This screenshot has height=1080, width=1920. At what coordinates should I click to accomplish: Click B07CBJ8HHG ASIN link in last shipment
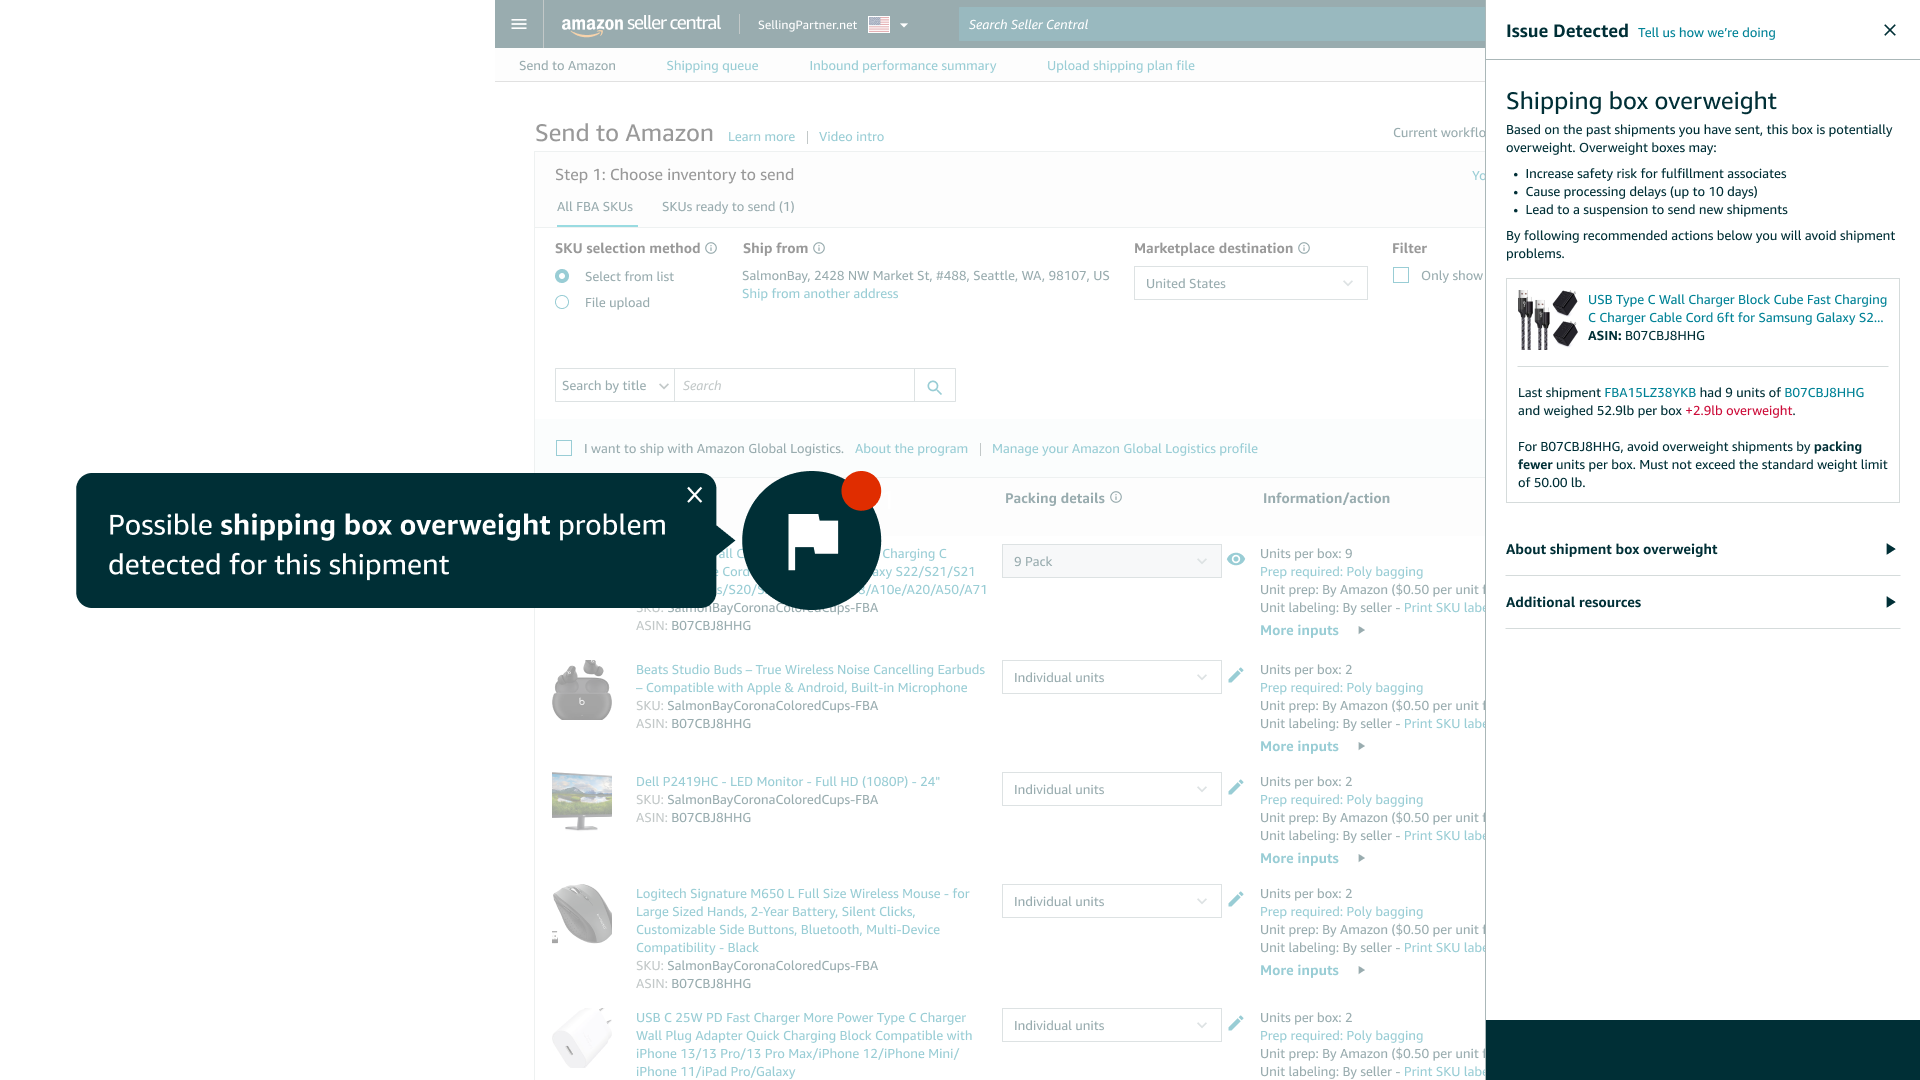point(1824,393)
